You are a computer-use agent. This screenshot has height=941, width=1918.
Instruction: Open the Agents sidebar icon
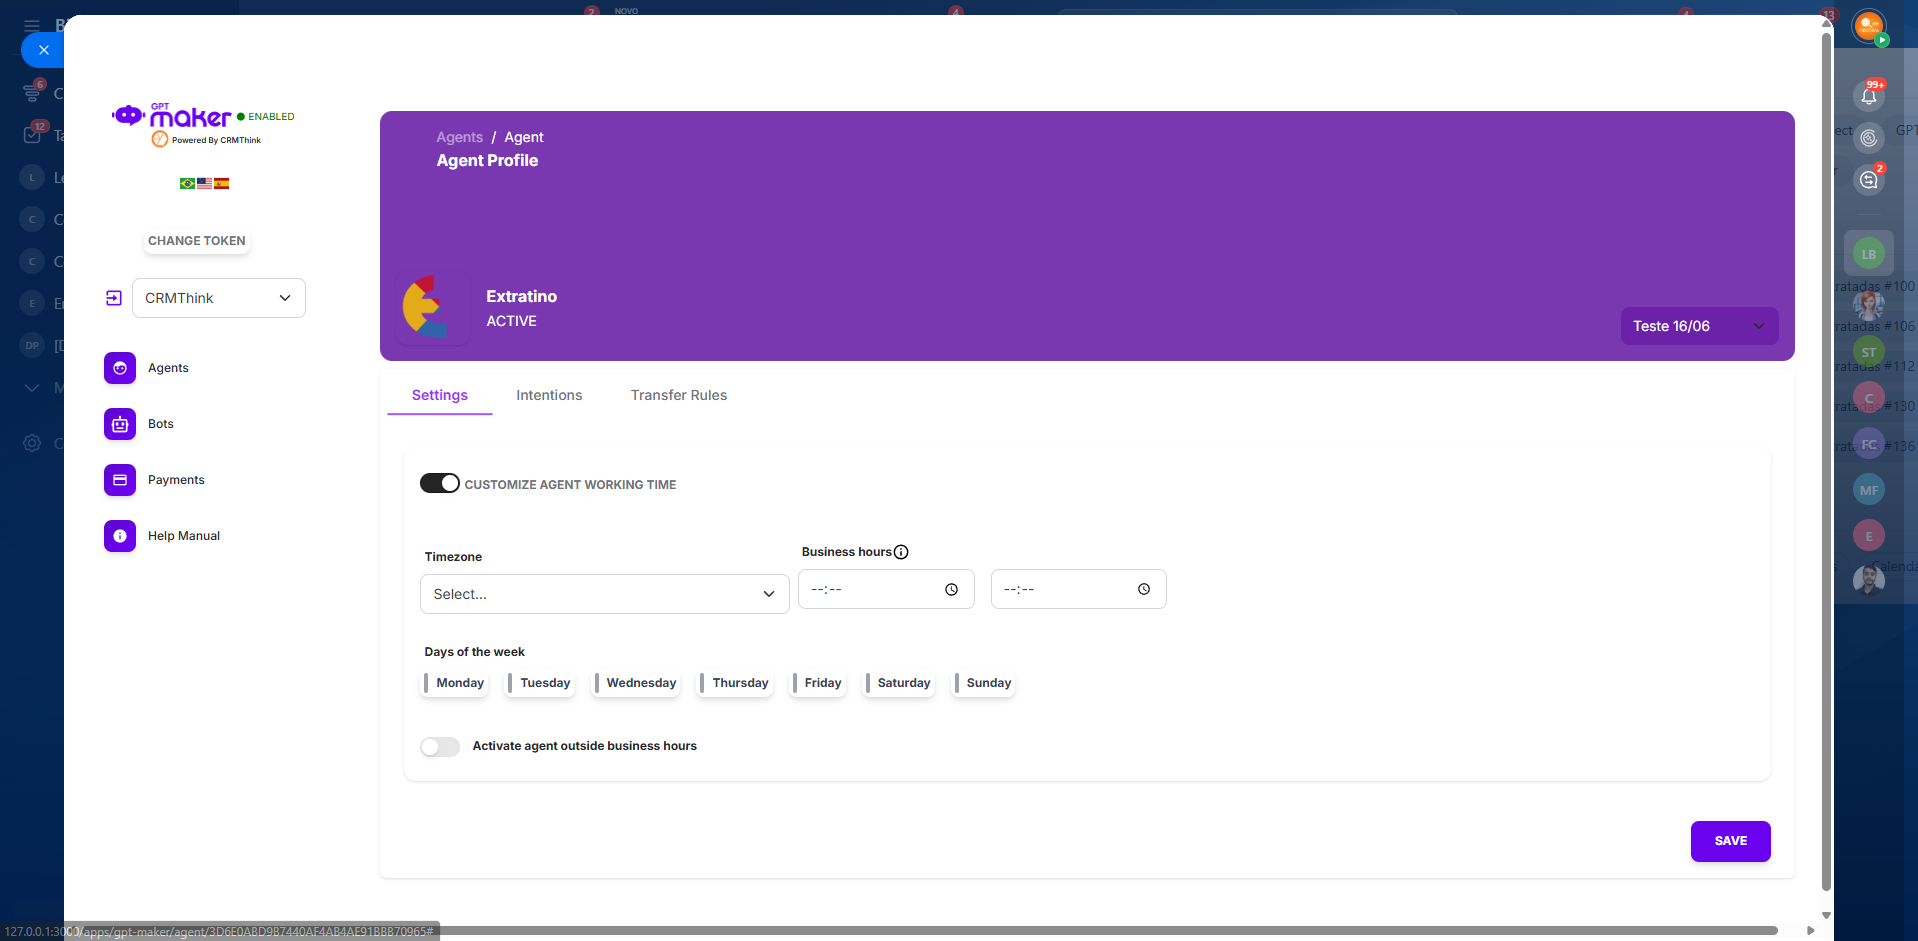120,368
